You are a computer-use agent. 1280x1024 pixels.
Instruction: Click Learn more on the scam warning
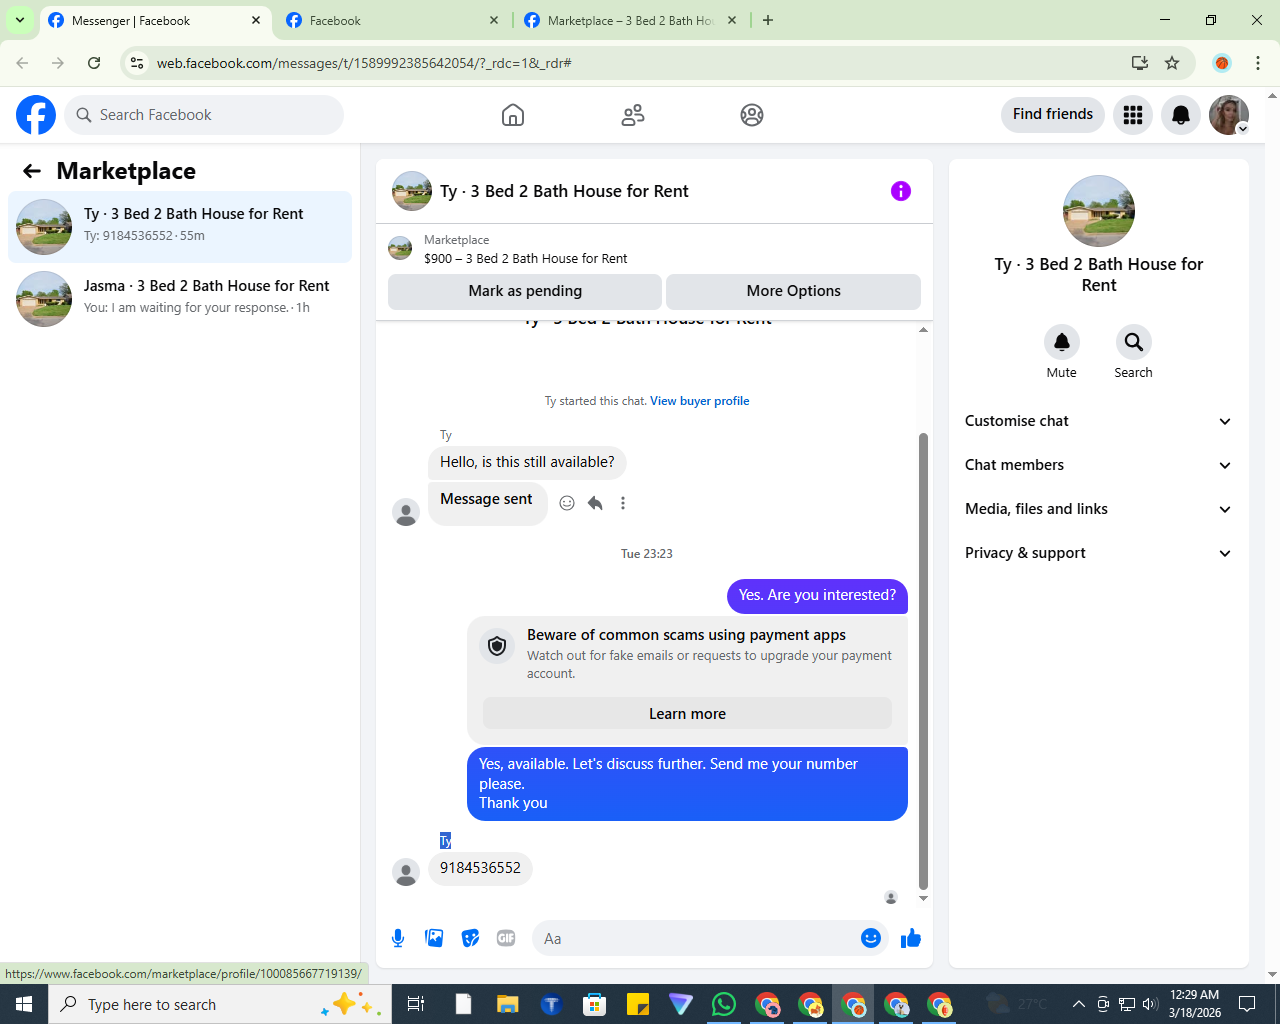[x=688, y=713]
